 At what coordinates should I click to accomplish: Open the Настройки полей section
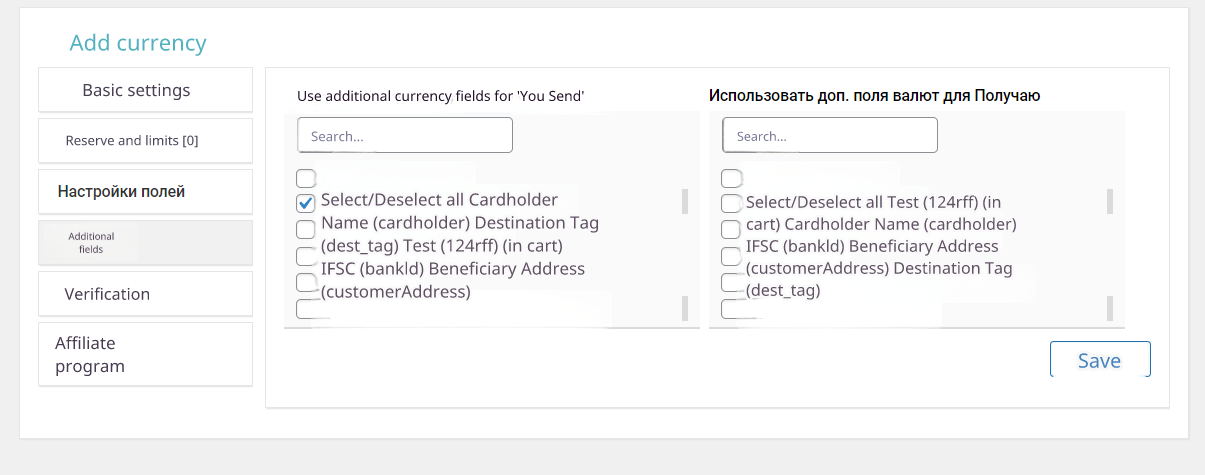click(x=145, y=192)
